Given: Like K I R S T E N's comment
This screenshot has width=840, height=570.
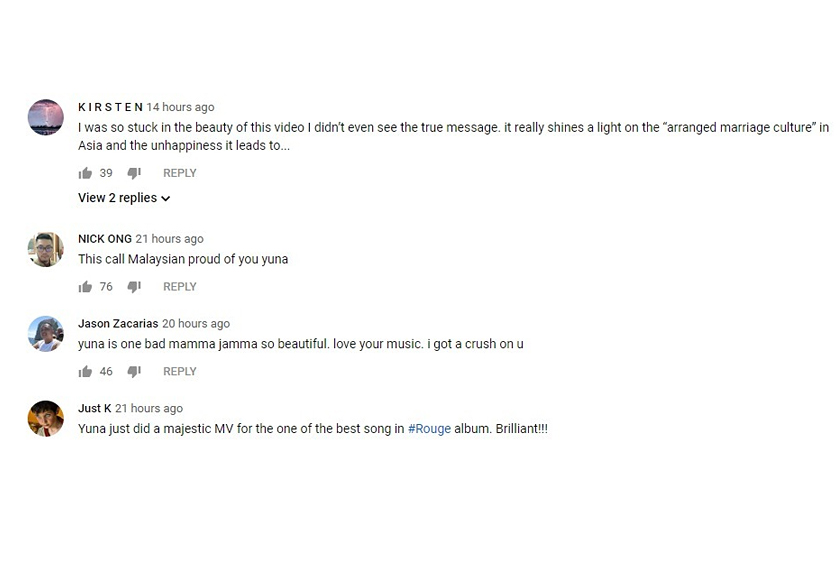Looking at the screenshot, I should coord(85,173).
